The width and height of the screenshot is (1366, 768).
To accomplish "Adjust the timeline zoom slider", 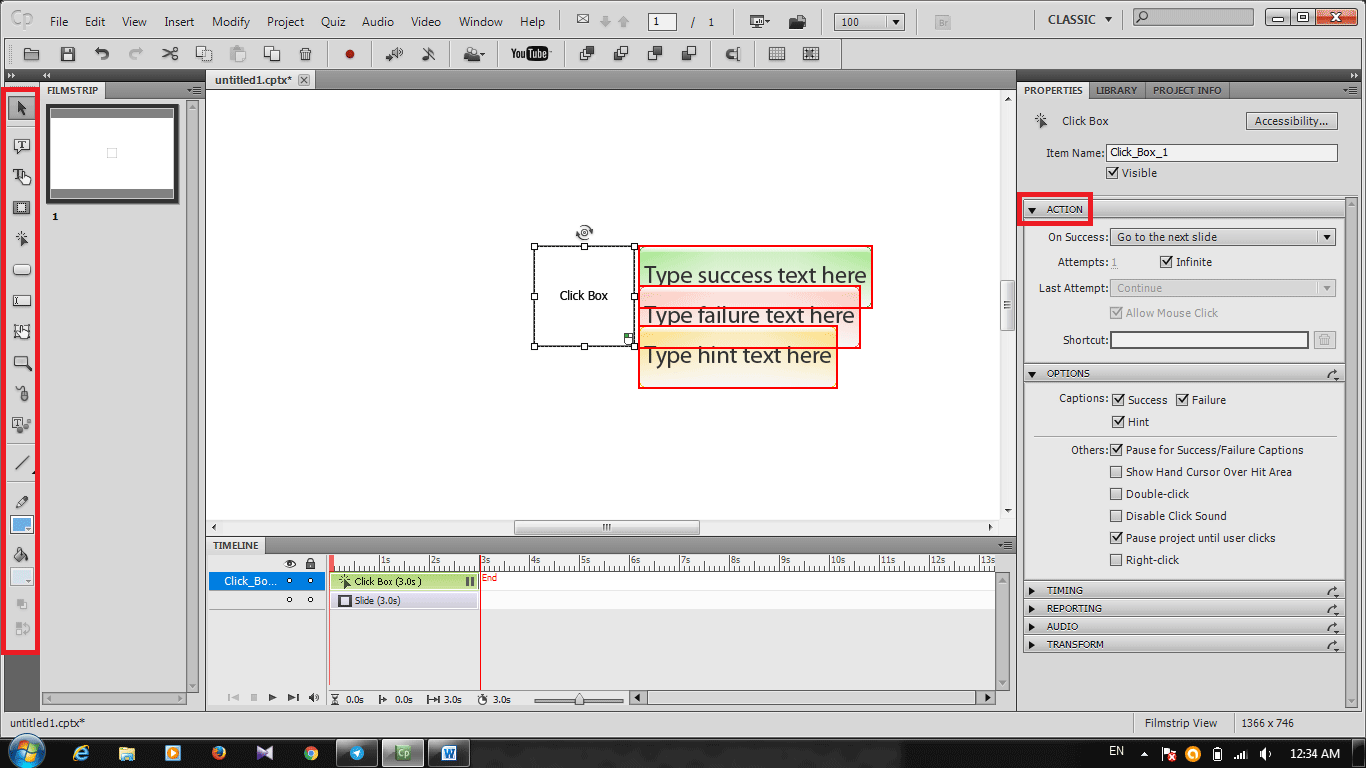I will [578, 700].
